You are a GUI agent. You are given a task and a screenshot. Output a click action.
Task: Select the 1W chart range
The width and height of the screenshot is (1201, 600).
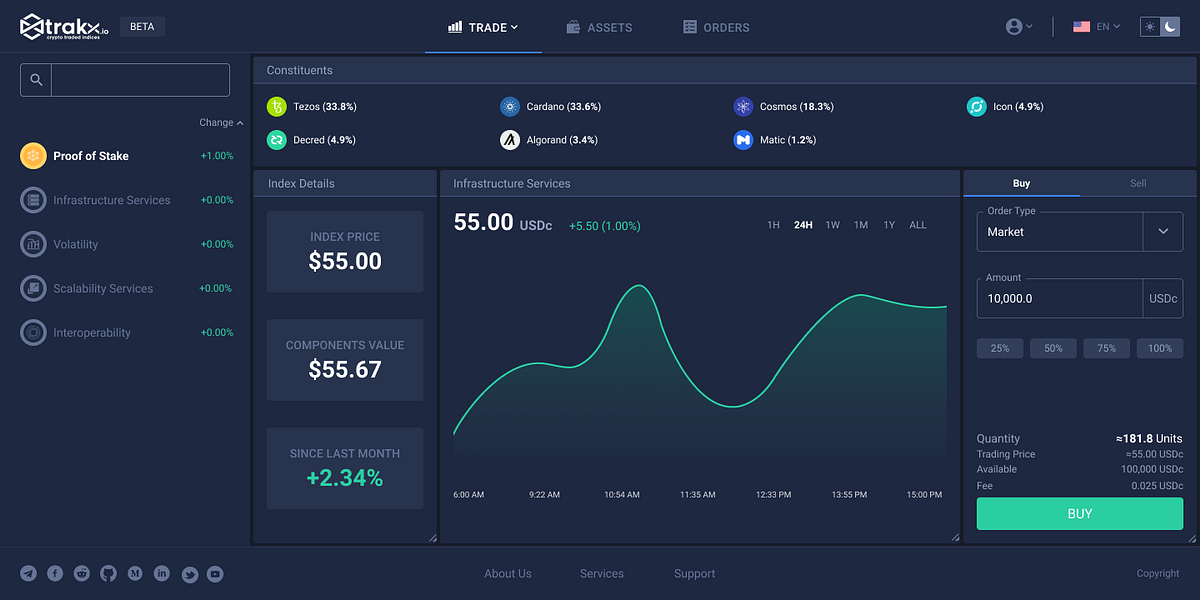click(x=832, y=225)
